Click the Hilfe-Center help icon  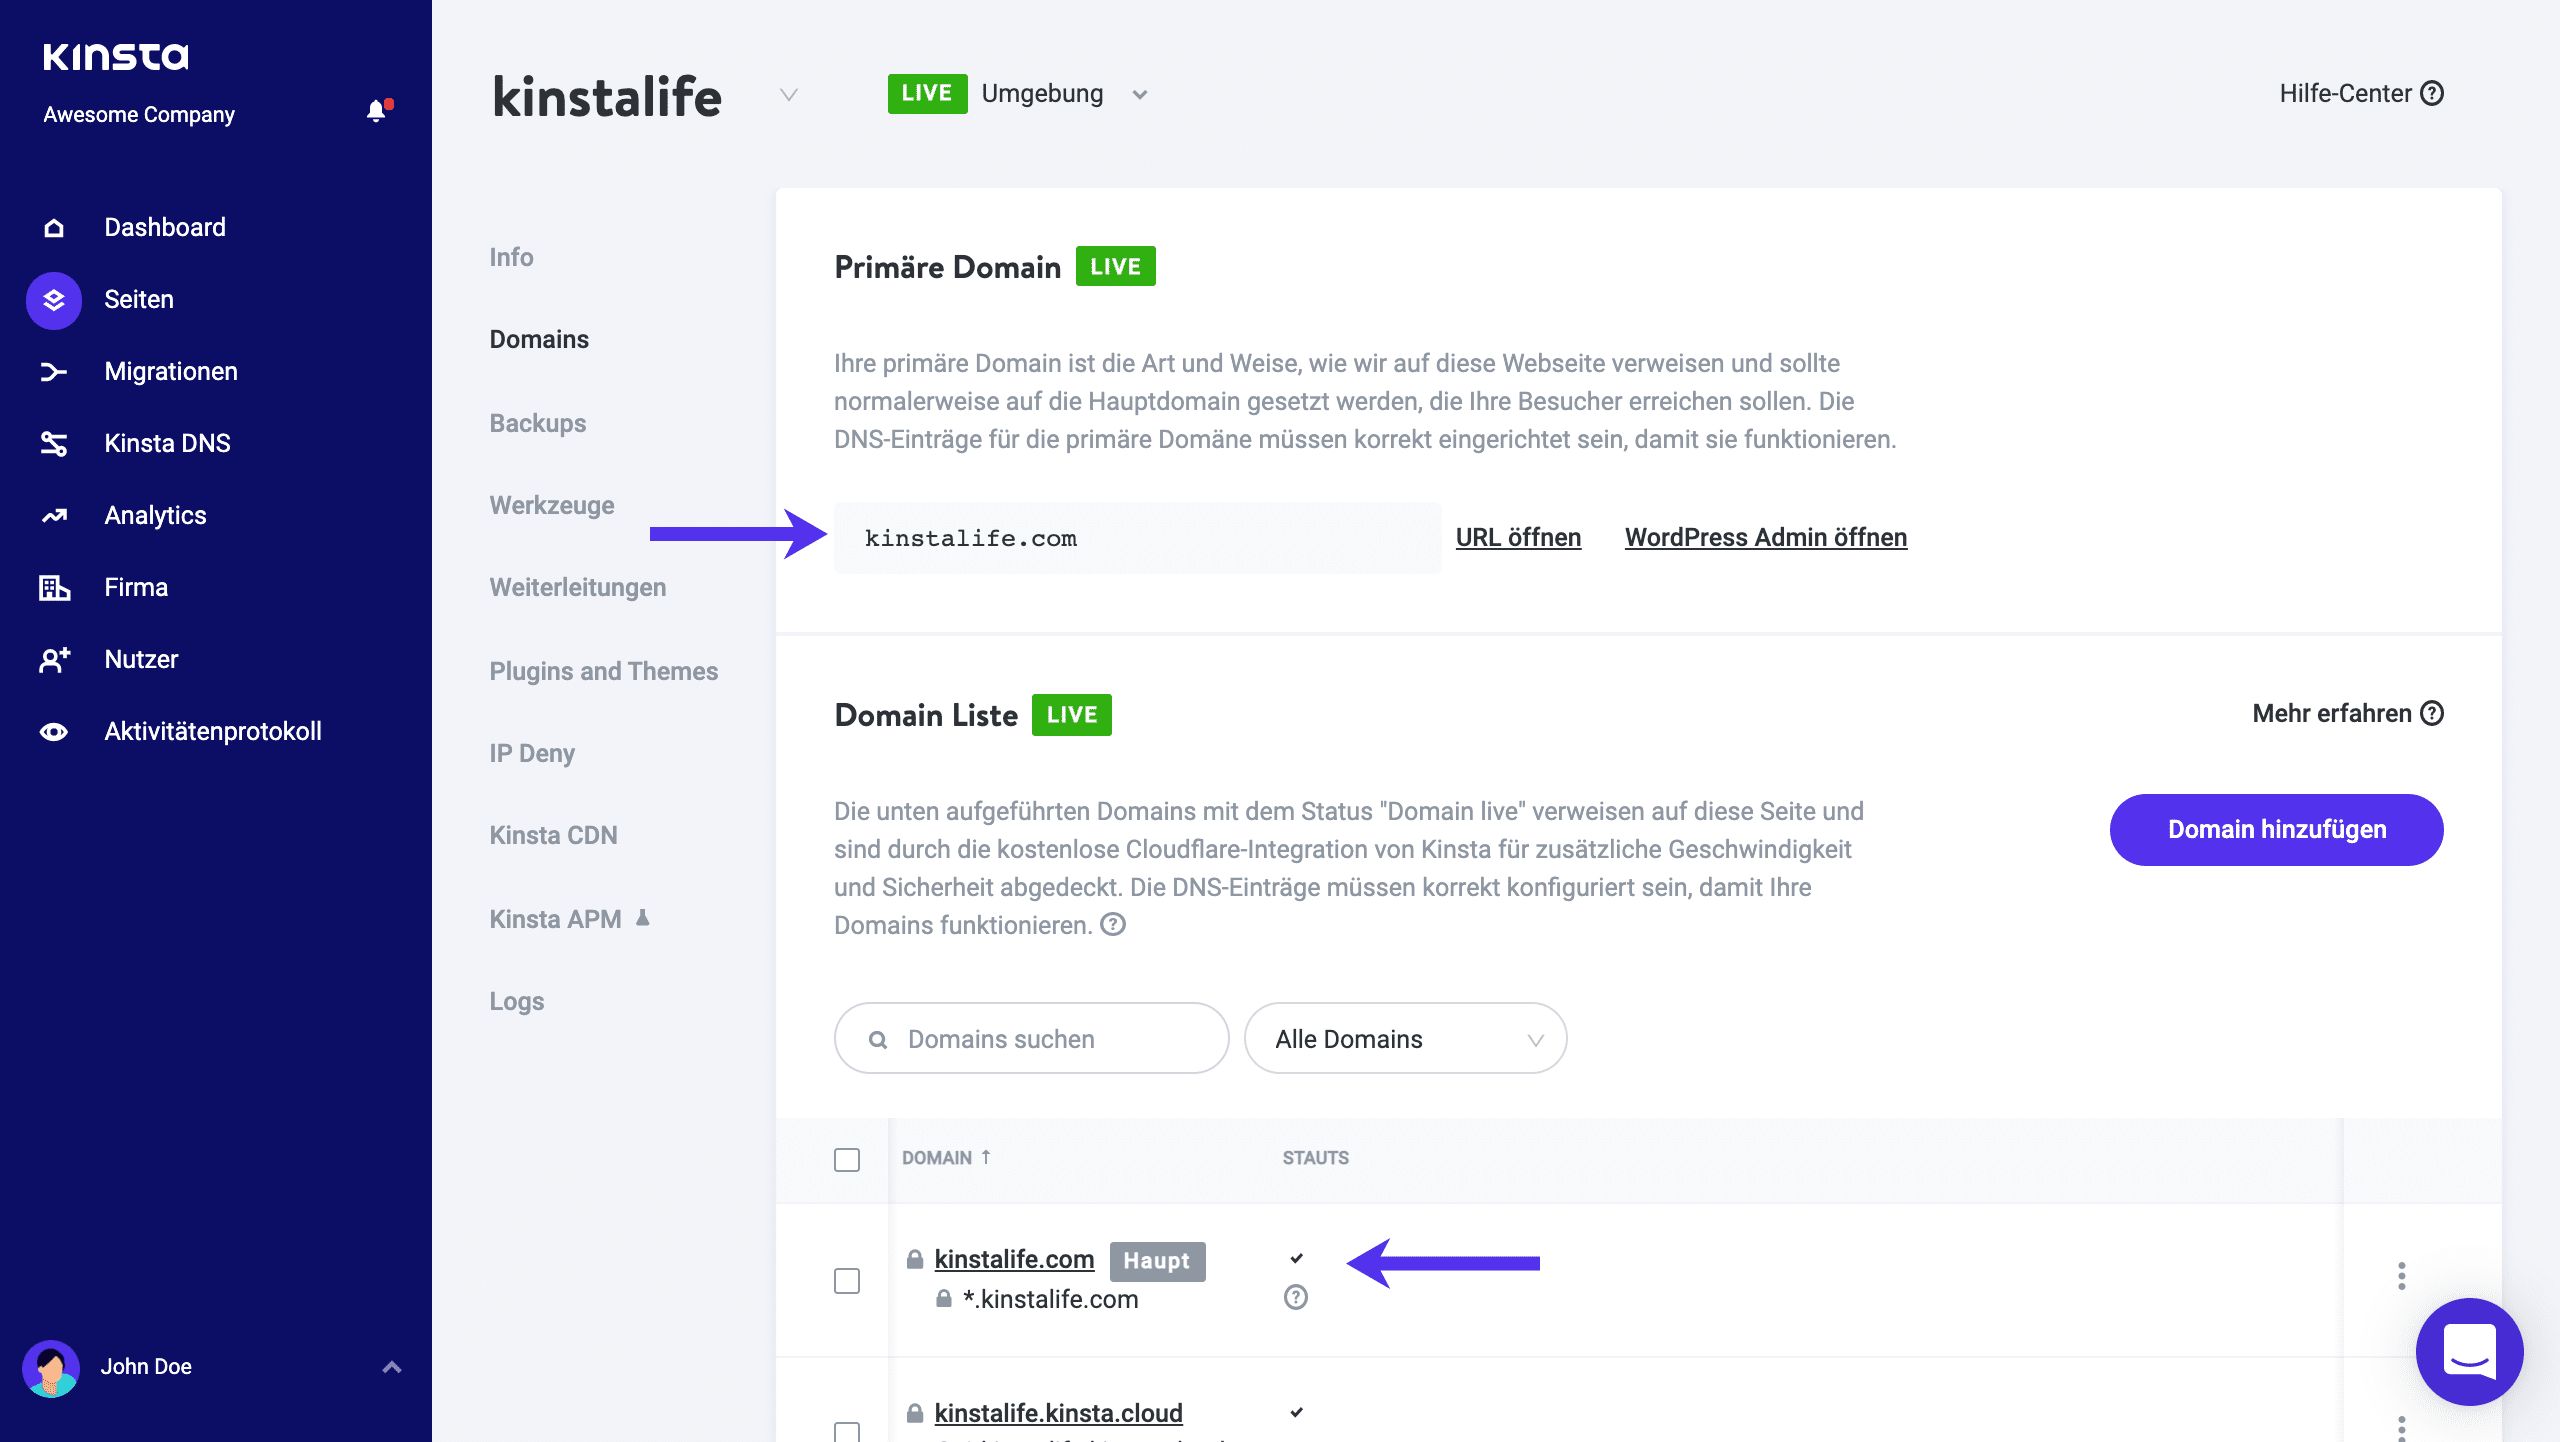(2433, 93)
